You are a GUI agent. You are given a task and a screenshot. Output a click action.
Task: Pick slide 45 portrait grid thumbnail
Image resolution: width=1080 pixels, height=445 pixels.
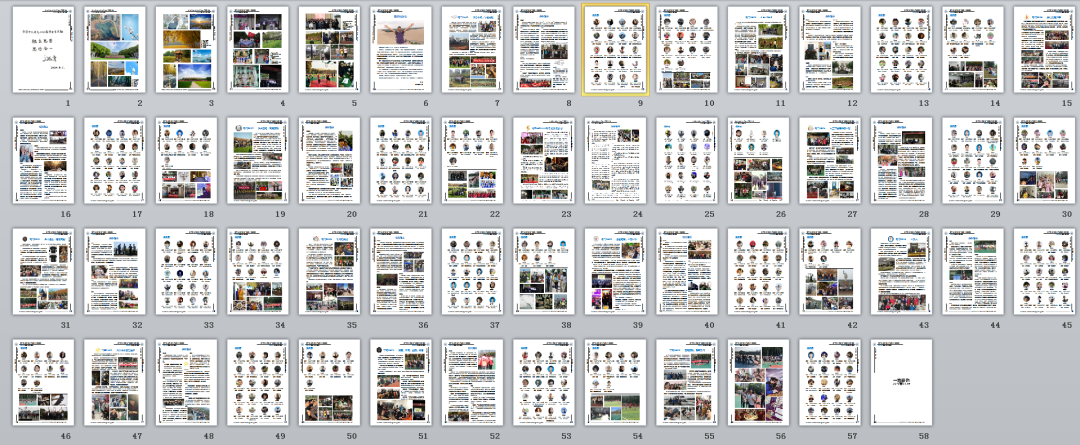click(x=1045, y=271)
